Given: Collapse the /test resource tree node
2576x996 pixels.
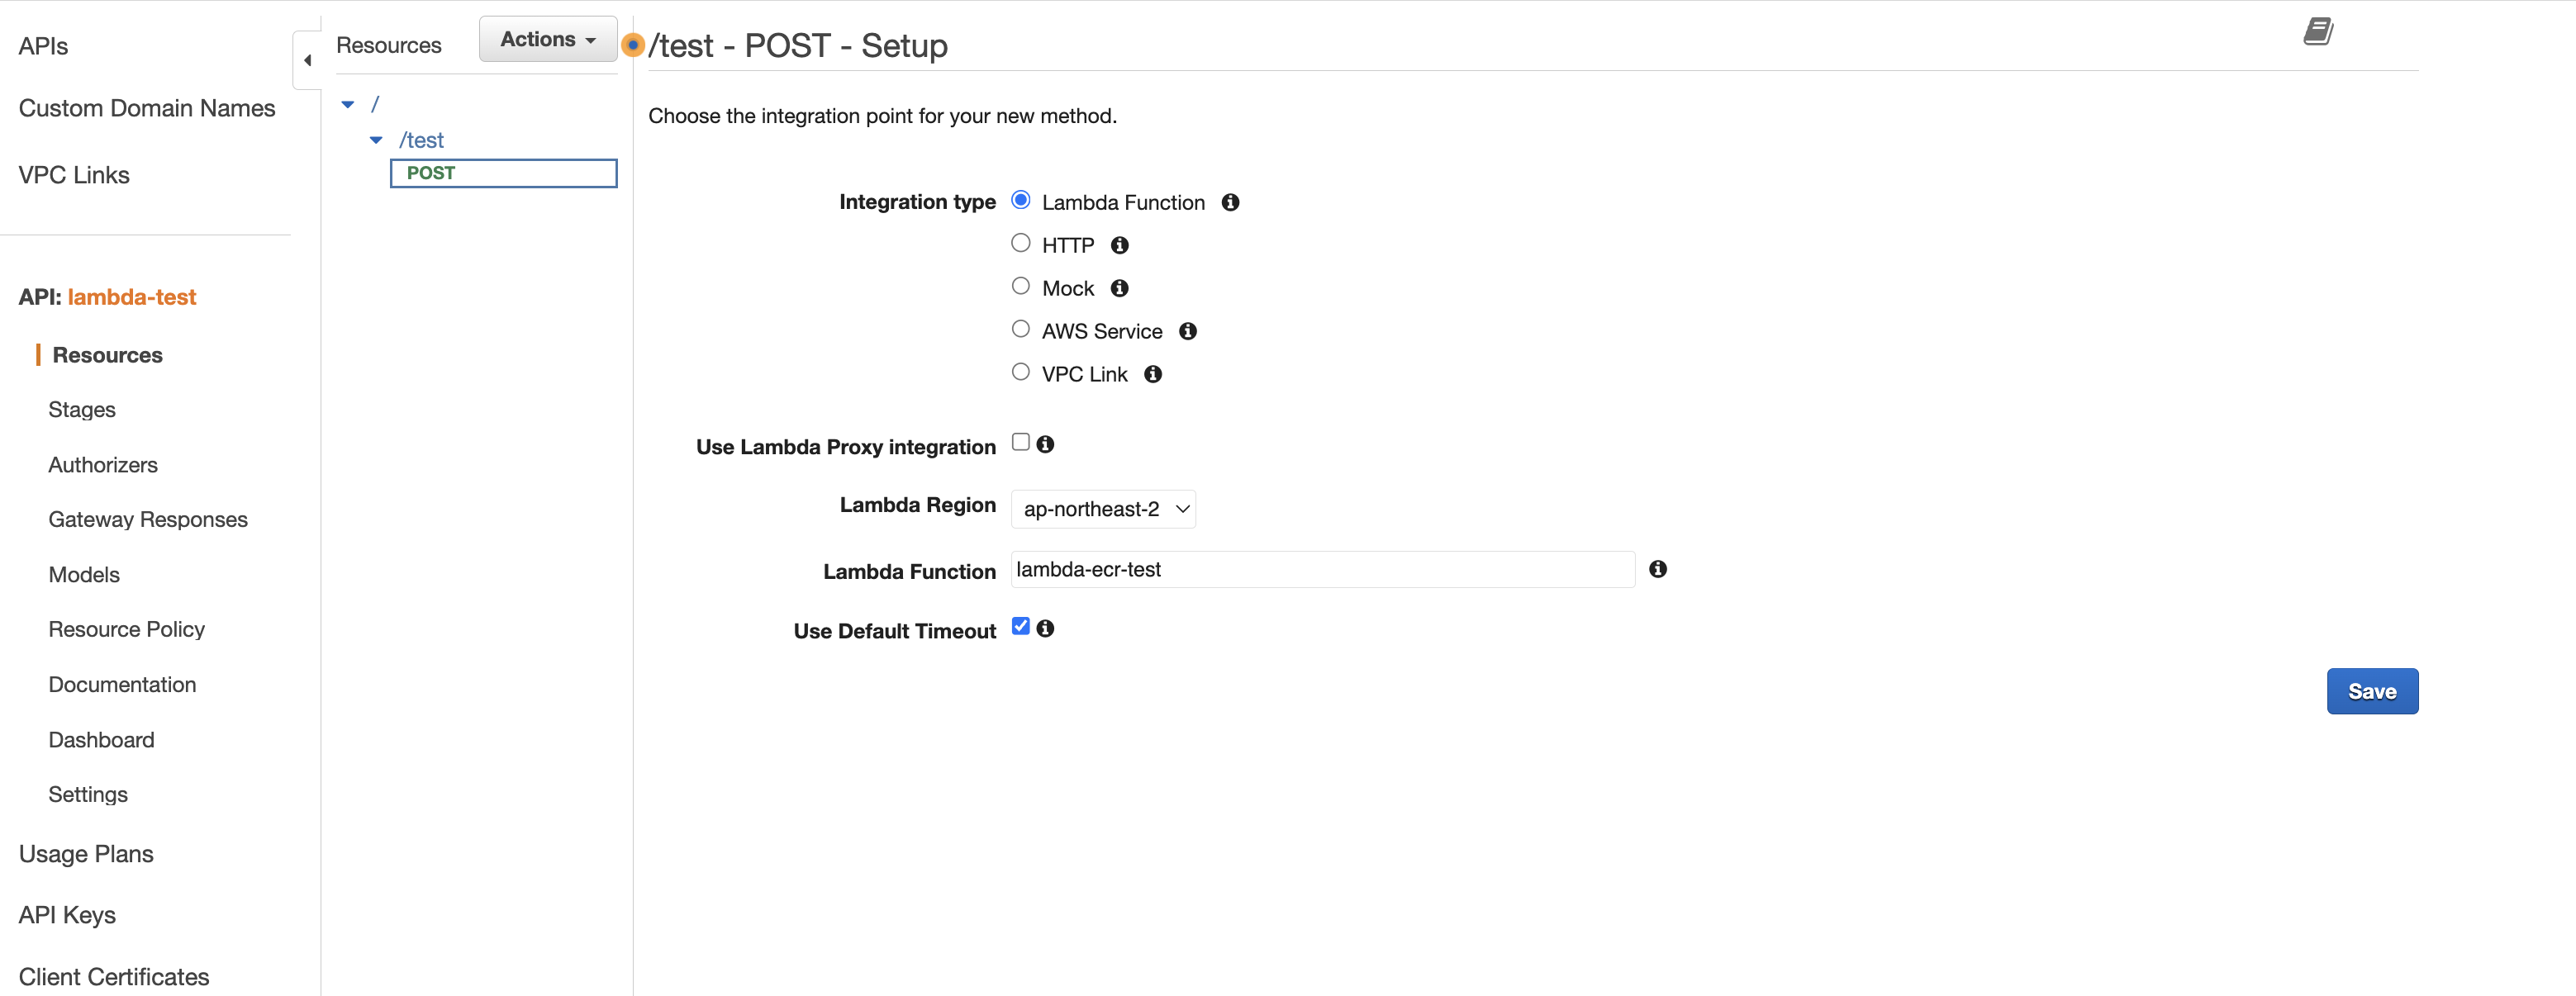Looking at the screenshot, I should point(376,140).
